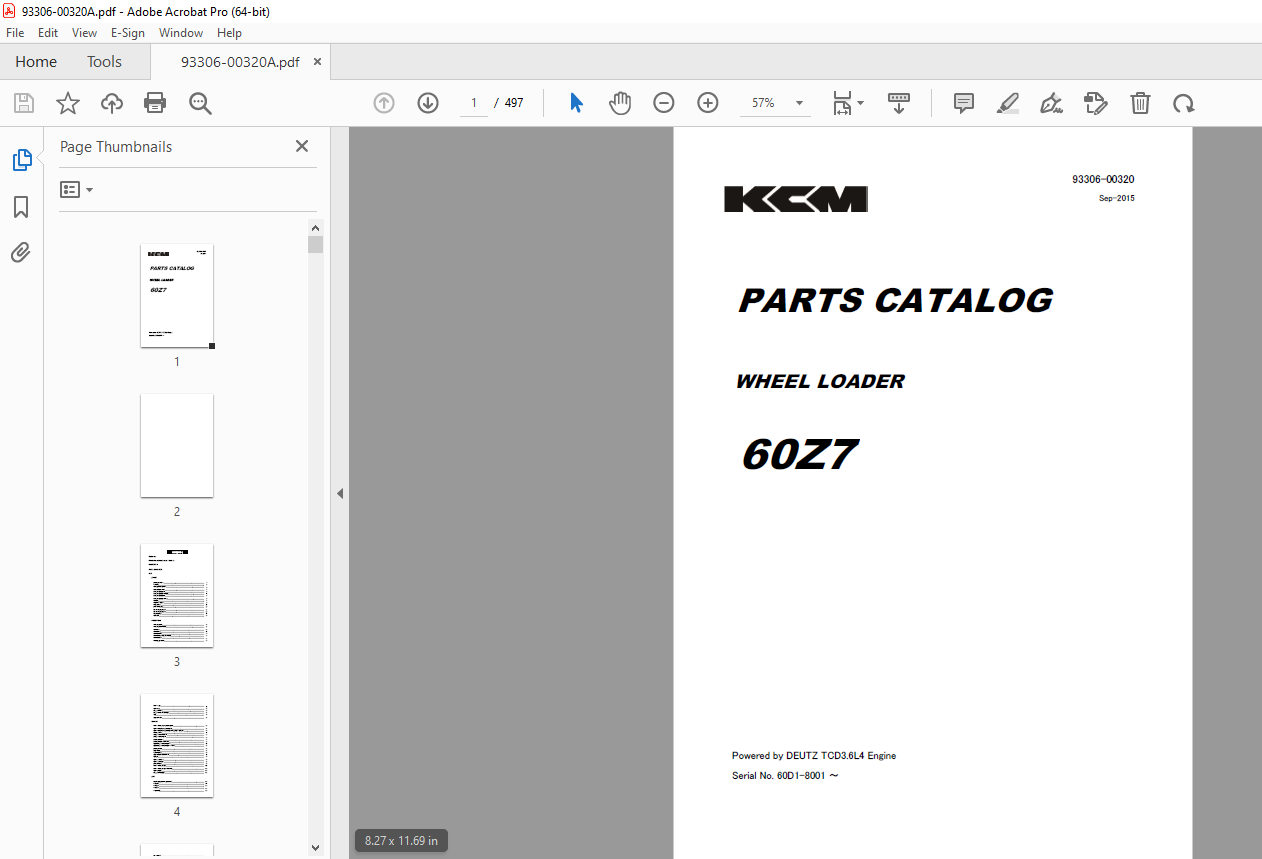Viewport: 1262px width, 859px height.
Task: Open the Help menu
Action: click(230, 33)
